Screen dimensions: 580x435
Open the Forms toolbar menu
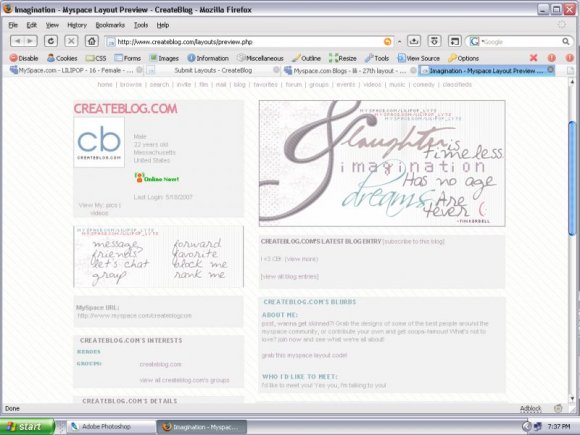click(128, 58)
